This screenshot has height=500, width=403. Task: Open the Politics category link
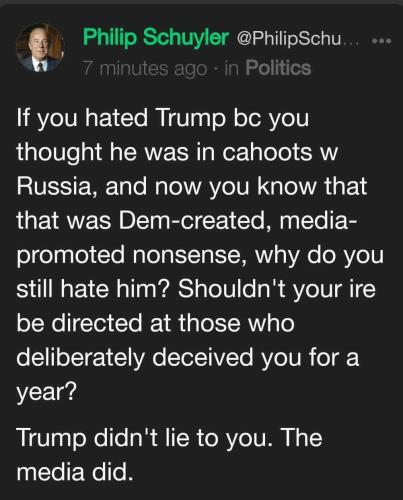278,68
